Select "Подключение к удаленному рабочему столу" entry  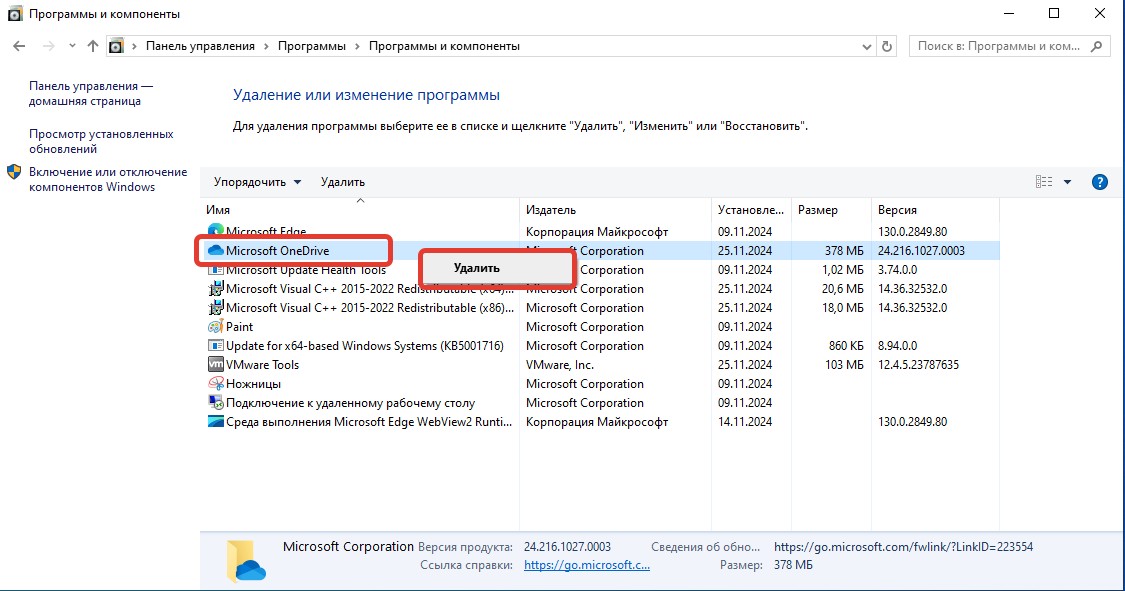point(350,402)
